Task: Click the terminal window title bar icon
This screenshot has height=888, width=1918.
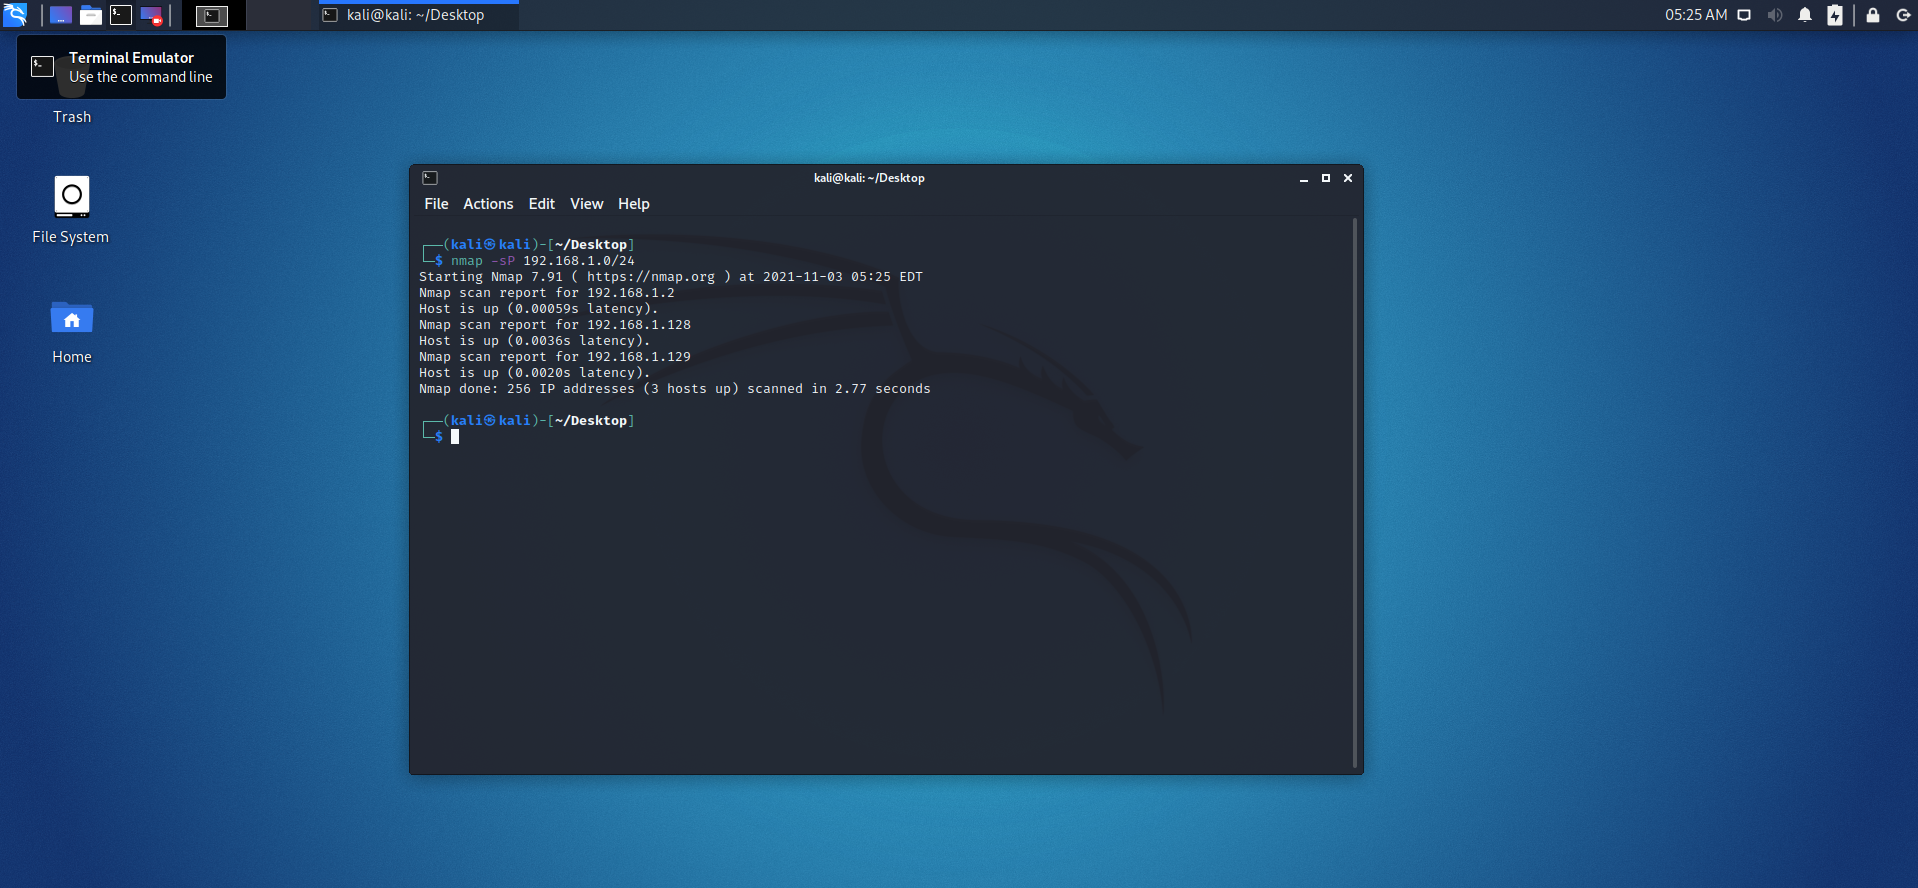Action: 430,178
